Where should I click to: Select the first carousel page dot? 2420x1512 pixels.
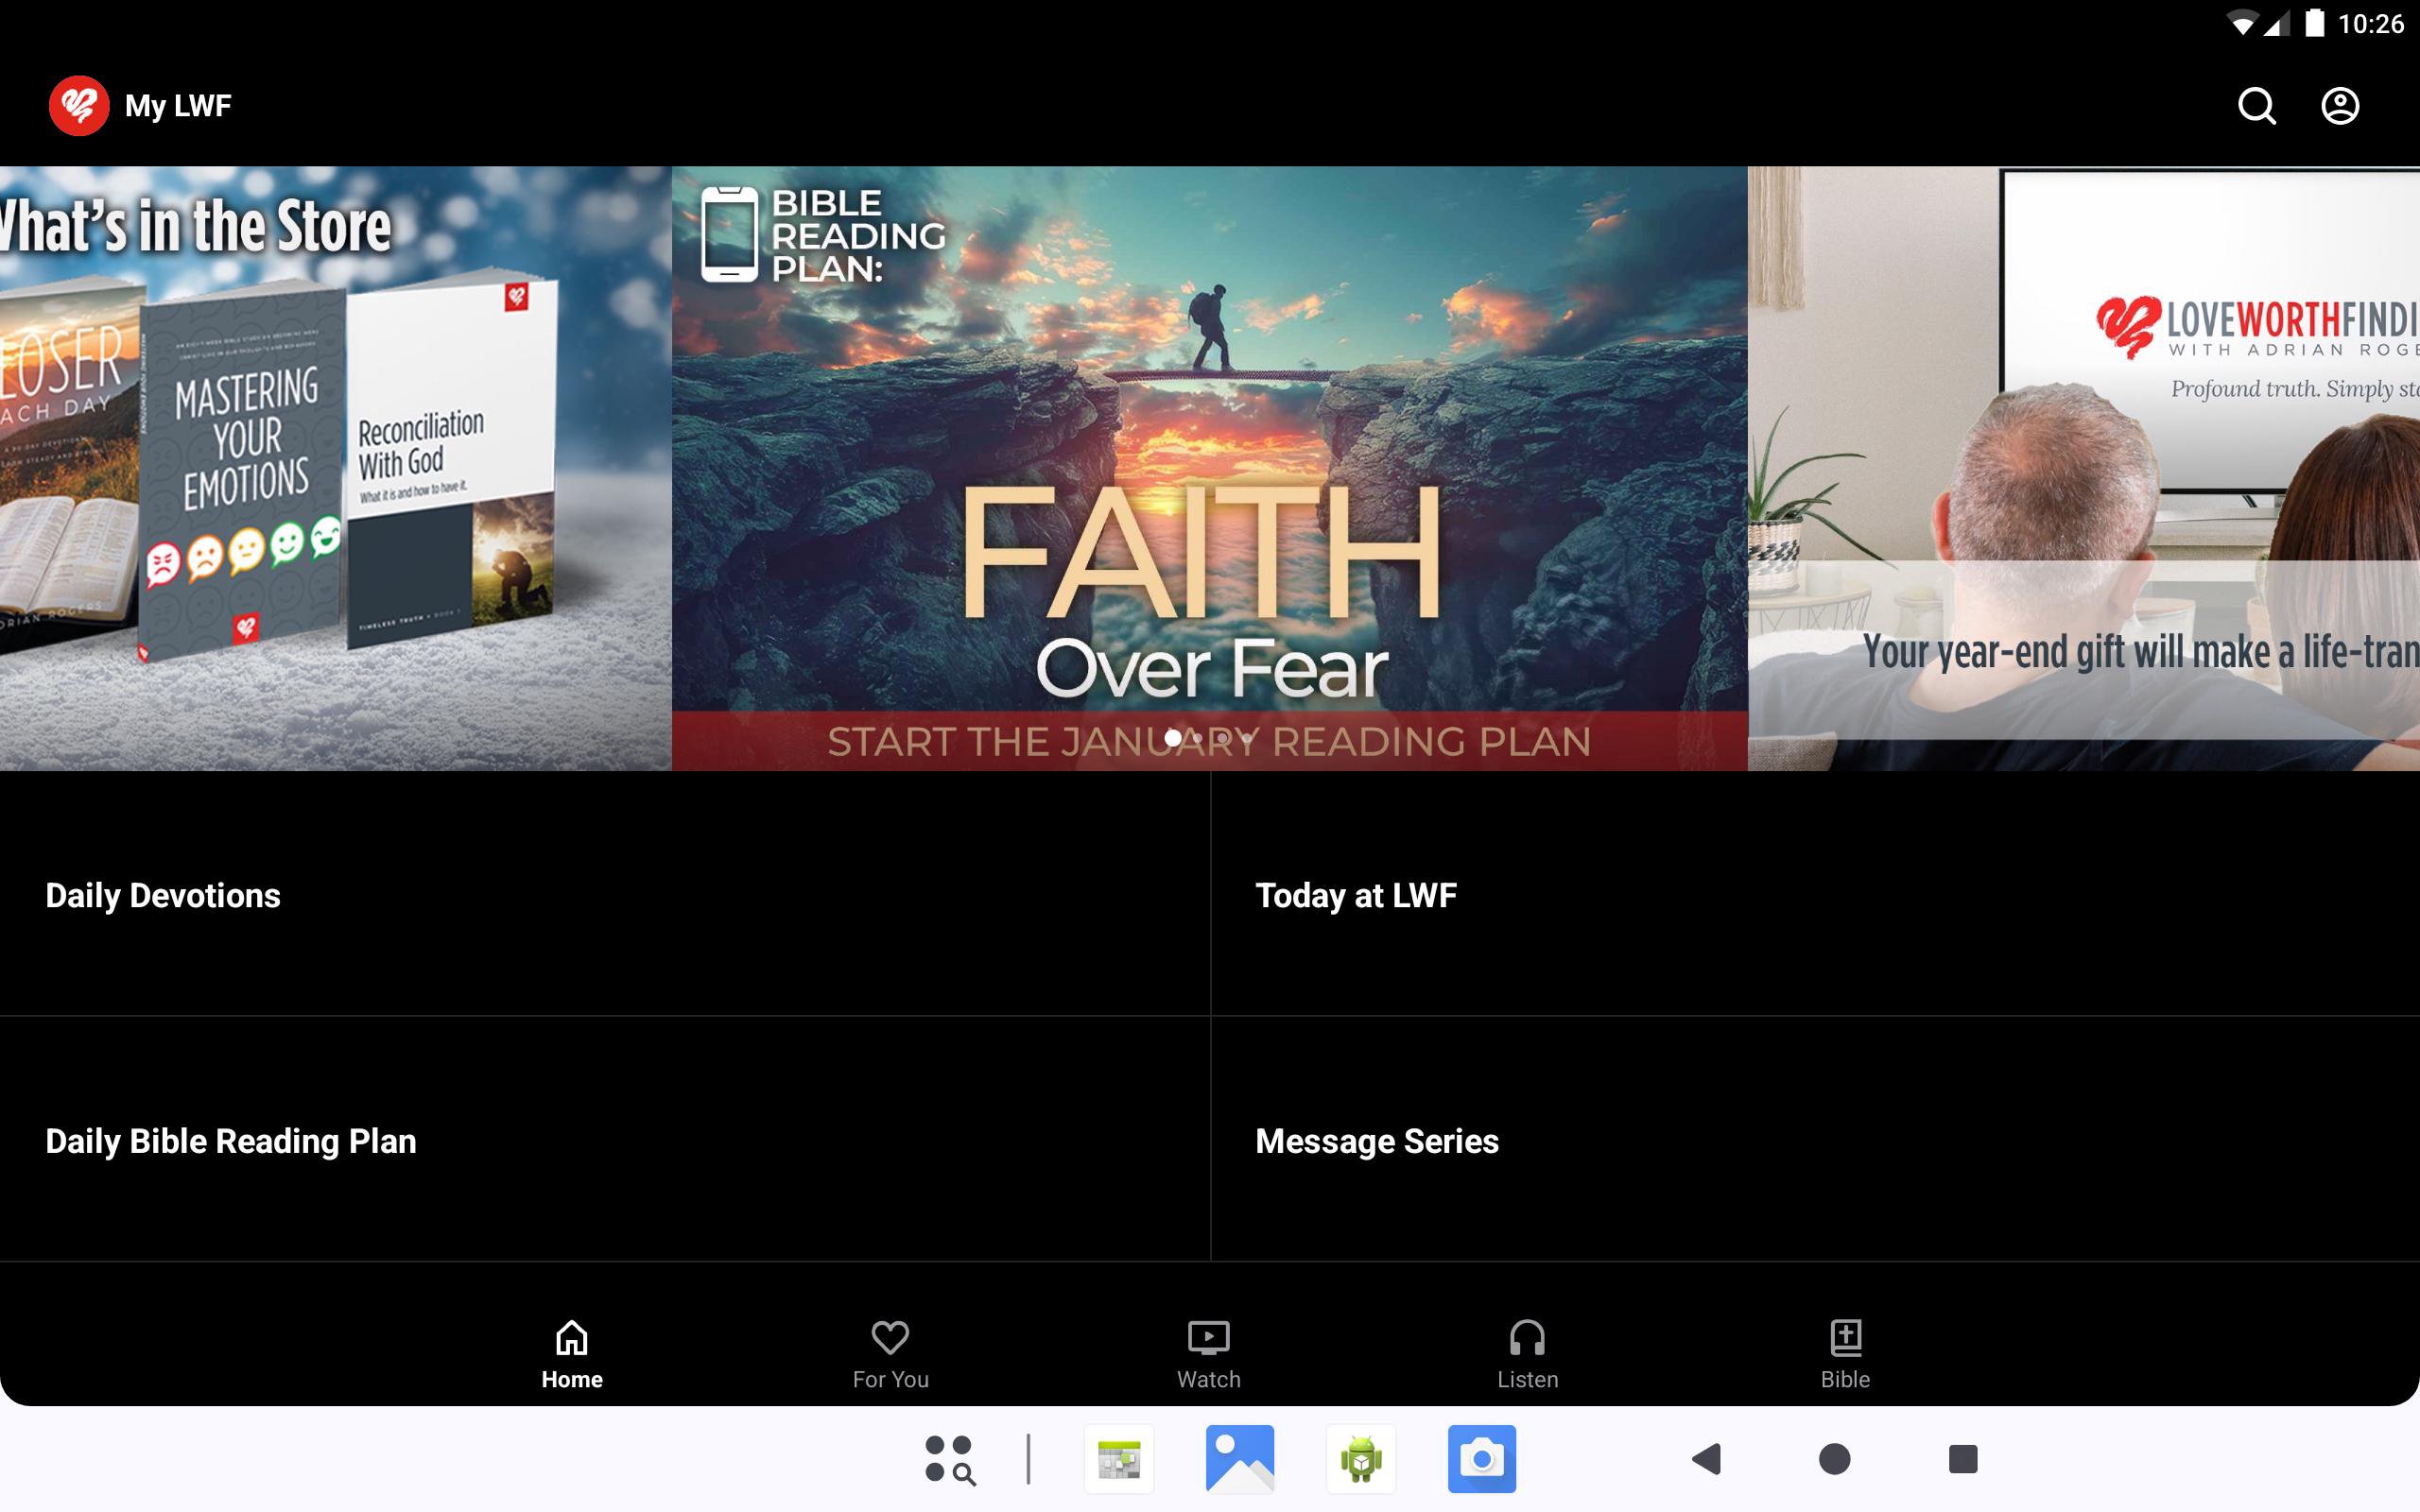(x=1172, y=738)
